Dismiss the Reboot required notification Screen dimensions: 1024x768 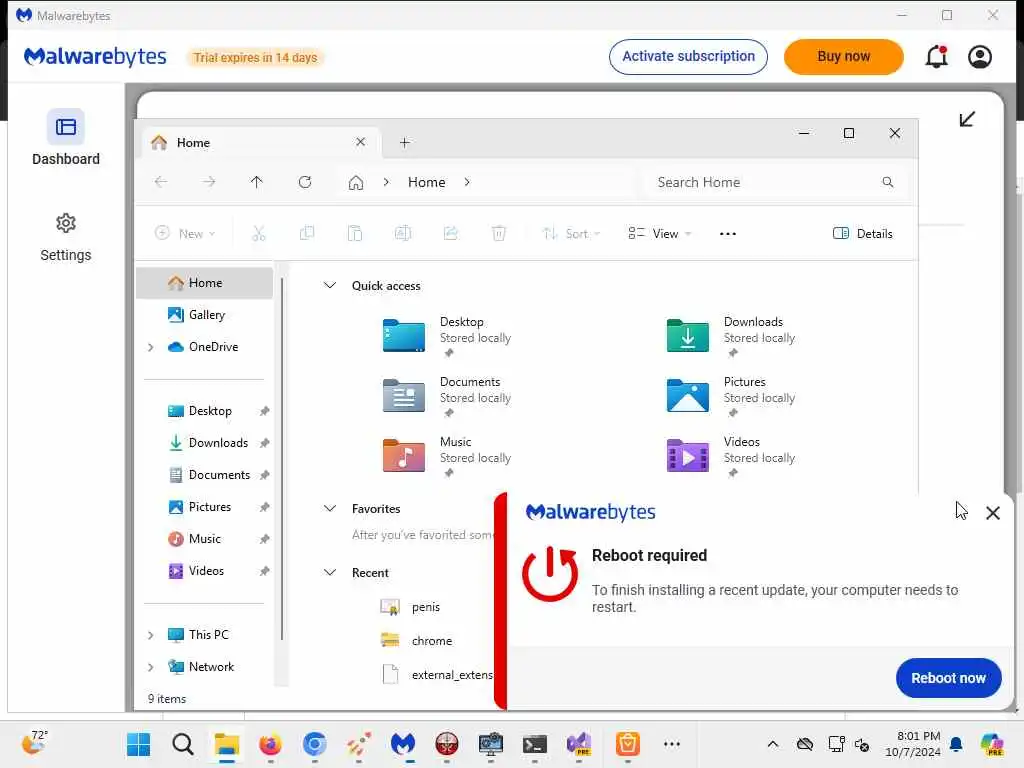[x=993, y=513]
